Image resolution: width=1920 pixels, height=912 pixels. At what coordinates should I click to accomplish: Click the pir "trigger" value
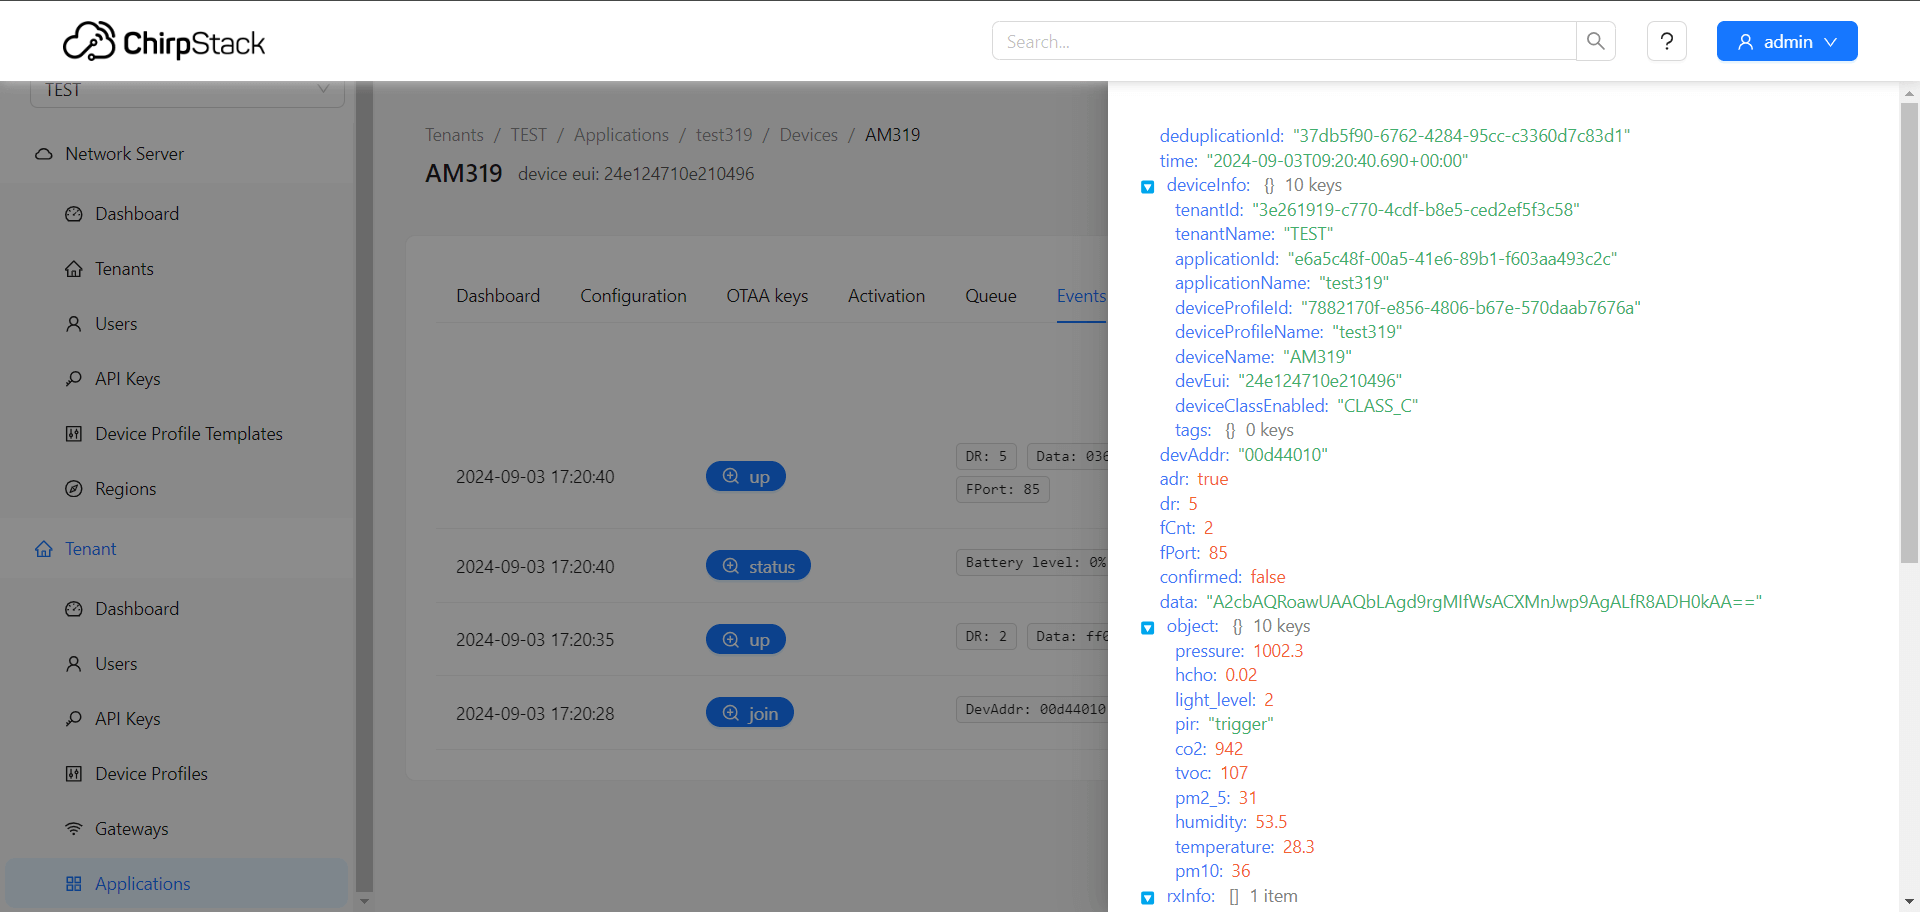tap(1241, 724)
